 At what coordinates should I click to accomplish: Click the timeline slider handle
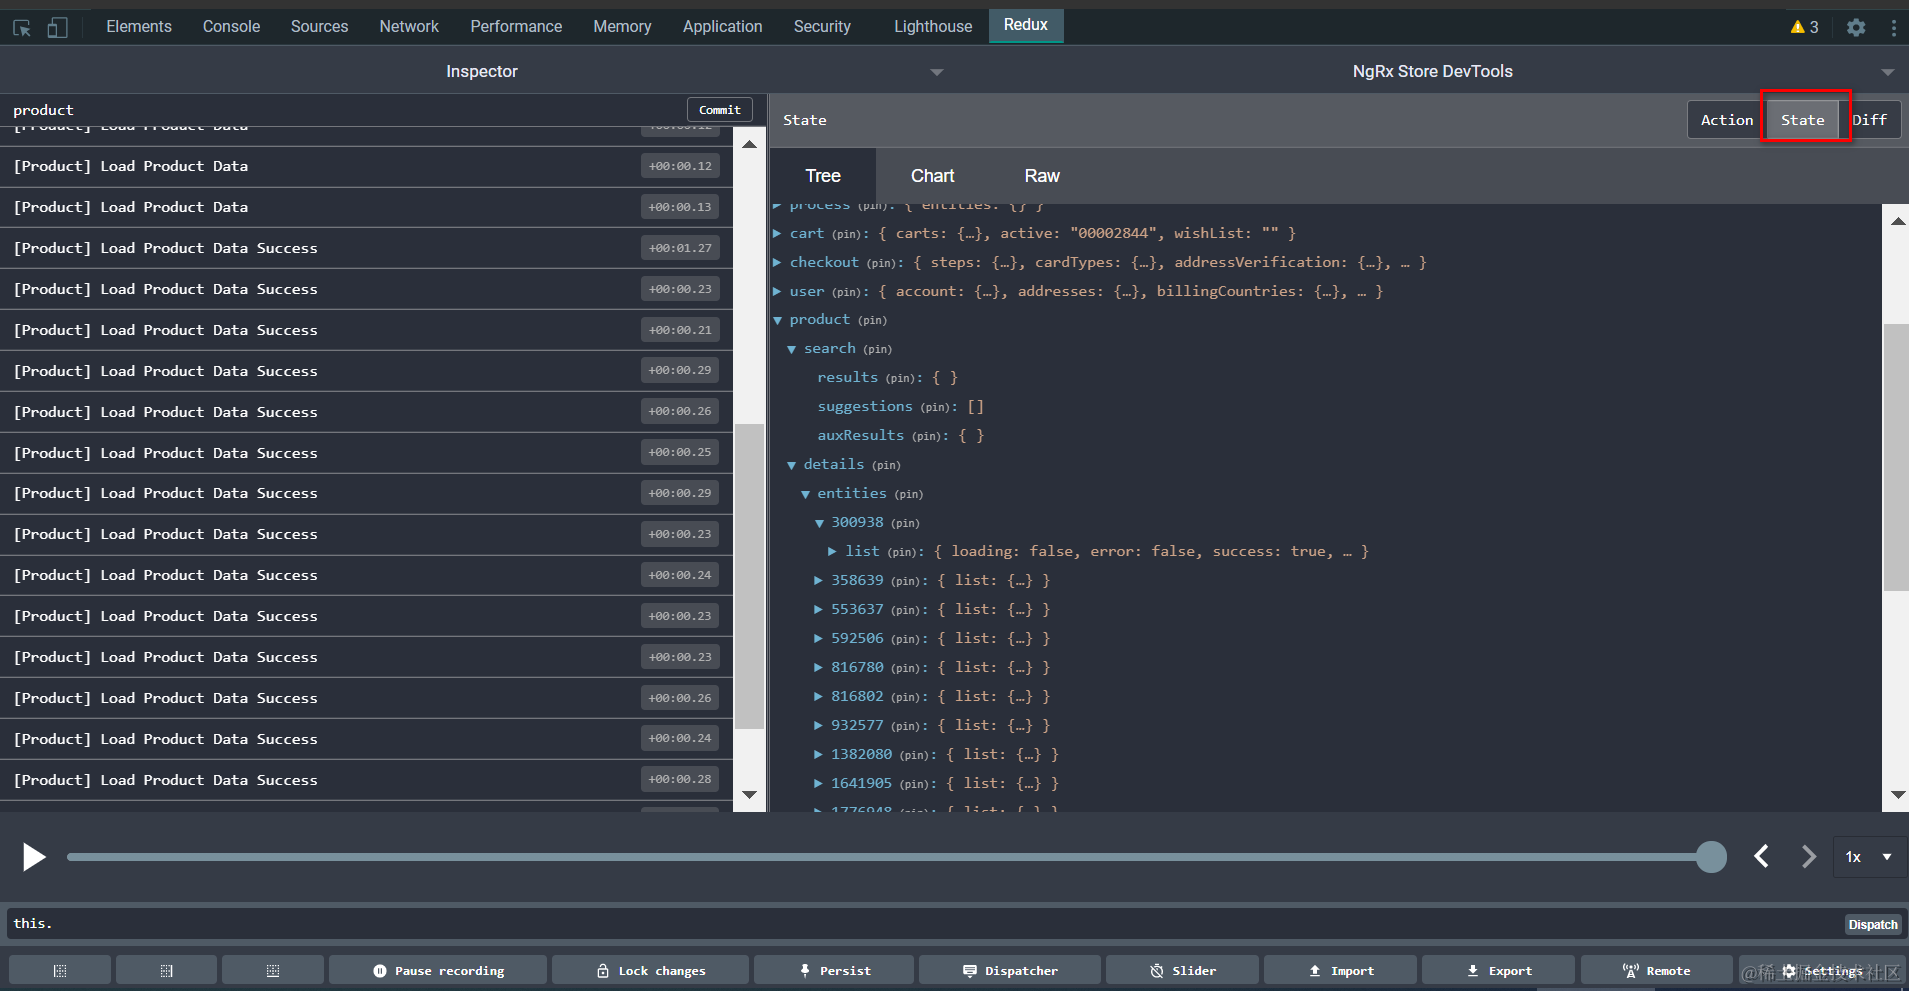point(1711,857)
